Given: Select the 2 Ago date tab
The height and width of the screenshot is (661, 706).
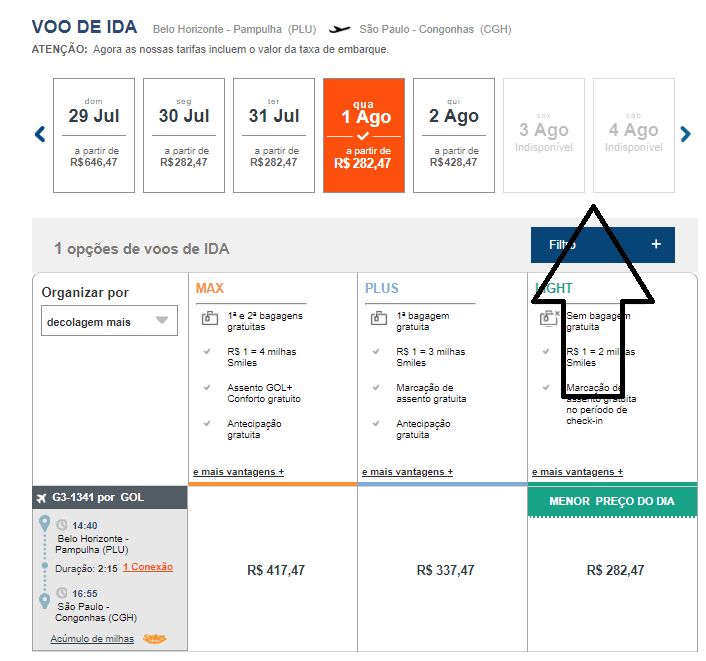Looking at the screenshot, I should 454,136.
